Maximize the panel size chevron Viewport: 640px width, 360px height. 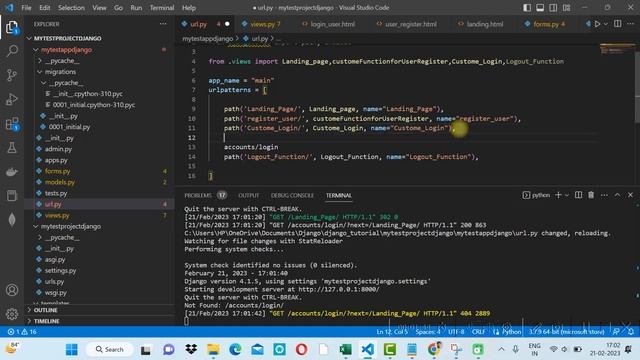coord(617,195)
